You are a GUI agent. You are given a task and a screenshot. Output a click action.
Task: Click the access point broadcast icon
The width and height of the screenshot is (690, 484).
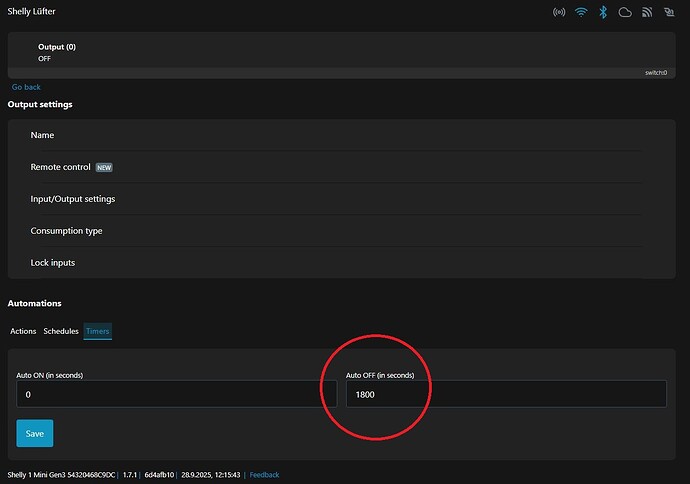point(559,13)
